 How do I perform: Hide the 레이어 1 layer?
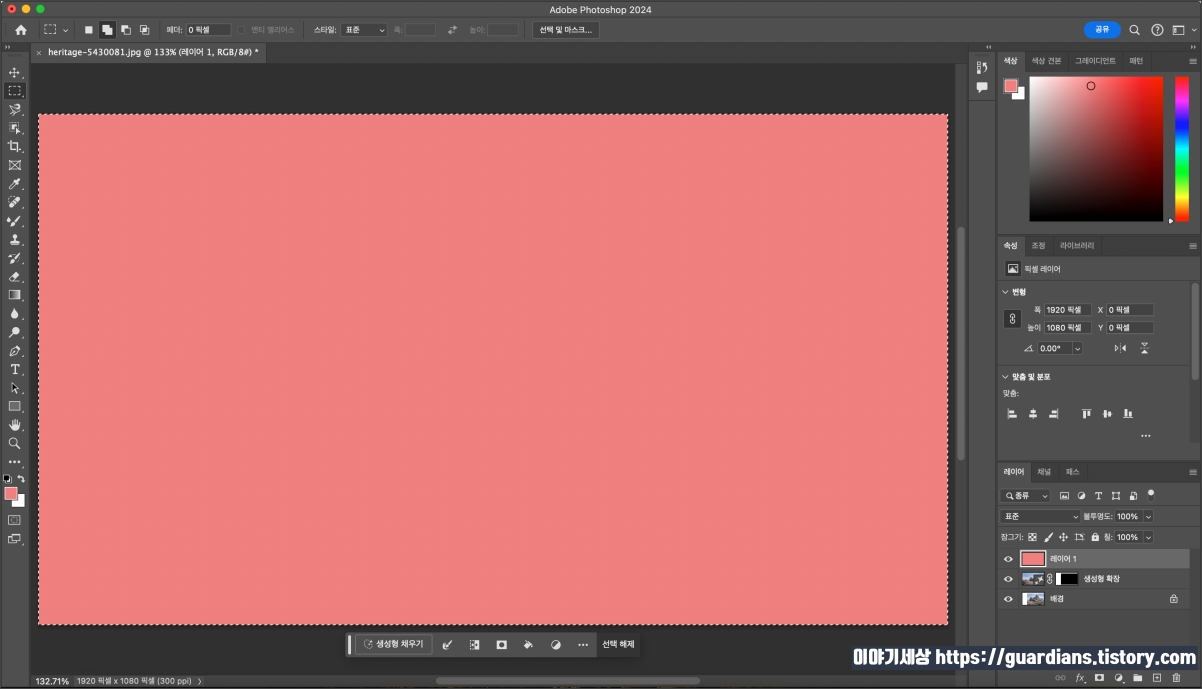click(1008, 559)
